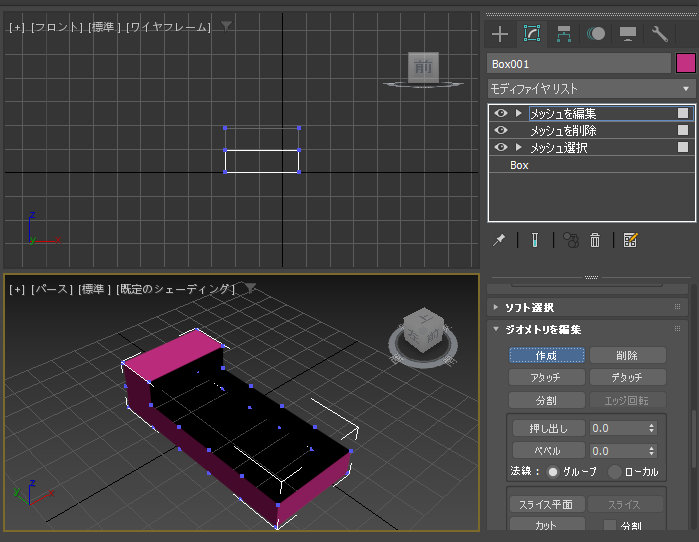Image resolution: width=699 pixels, height=542 pixels.
Task: Click the Pin Stack pushpin icon
Action: 499,240
